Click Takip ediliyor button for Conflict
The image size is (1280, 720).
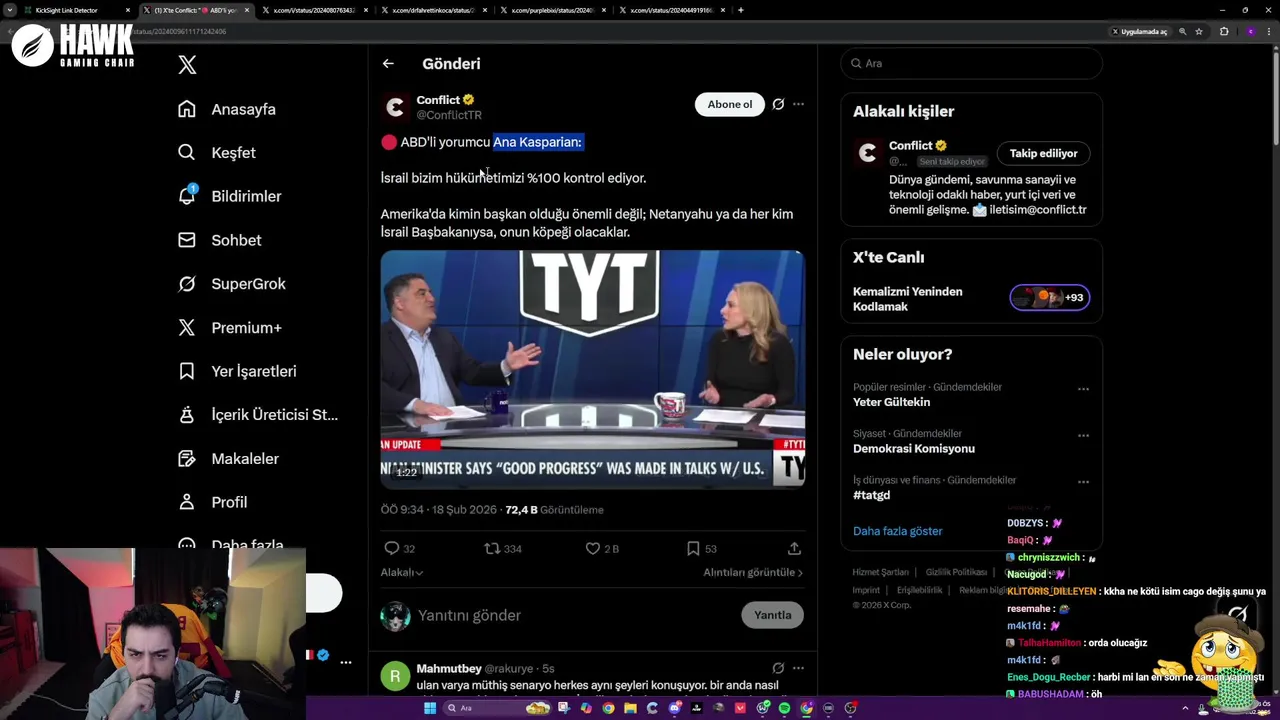tap(1043, 153)
